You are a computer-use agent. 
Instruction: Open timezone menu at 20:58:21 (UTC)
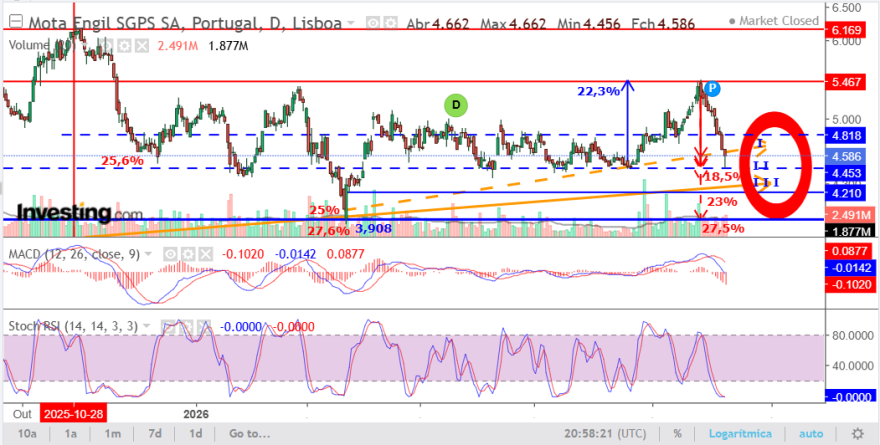pyautogui.click(x=605, y=433)
